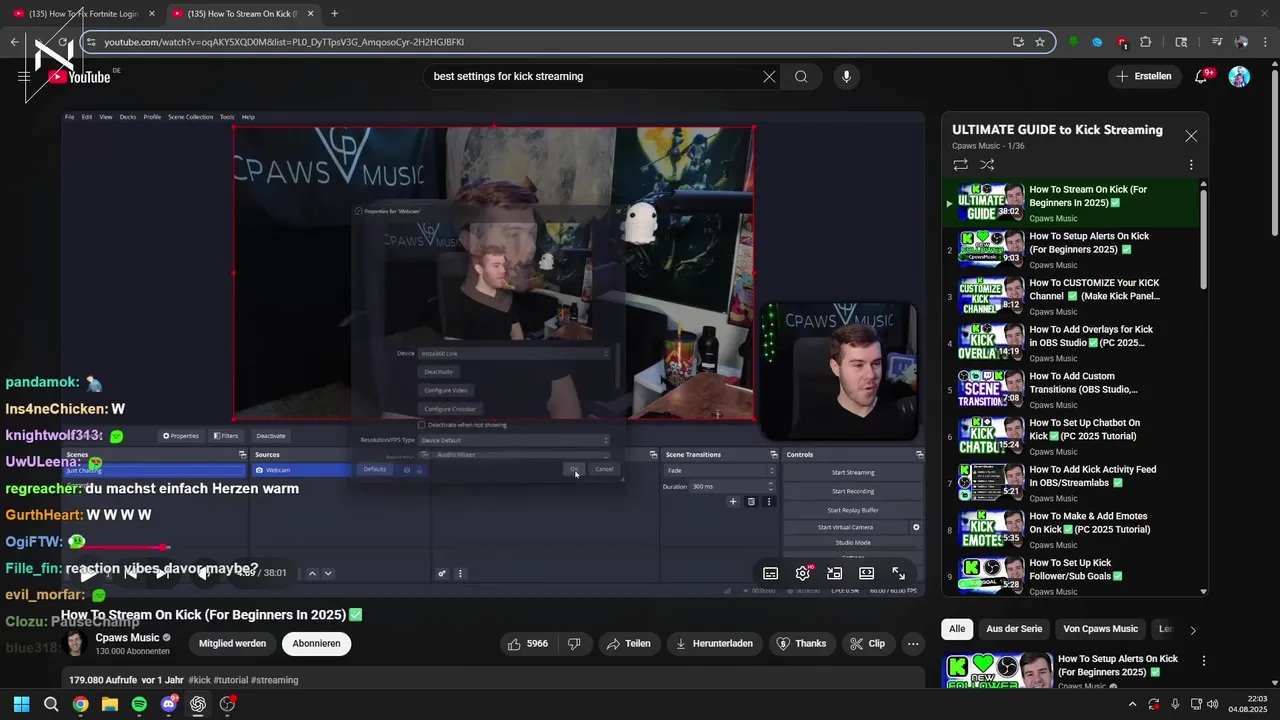Open YouTube account avatar menu
Viewport: 1280px width, 720px height.
click(1239, 76)
